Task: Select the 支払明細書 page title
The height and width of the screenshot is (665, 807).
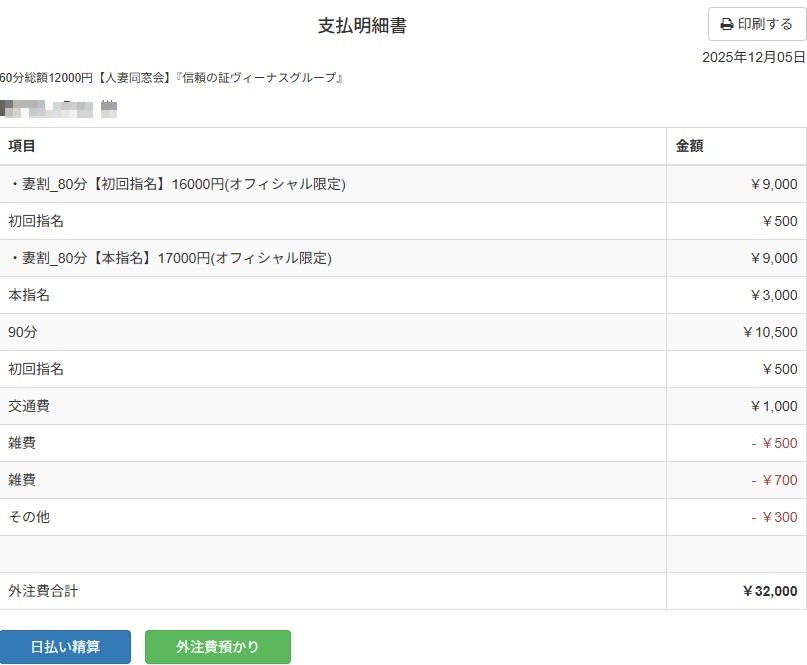Action: click(x=362, y=26)
